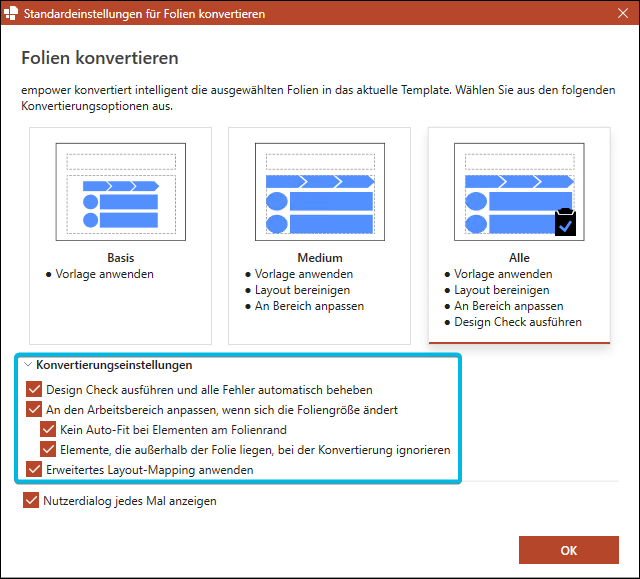Select the Basis conversion thumbnail
This screenshot has height=579, width=640.
coord(120,192)
